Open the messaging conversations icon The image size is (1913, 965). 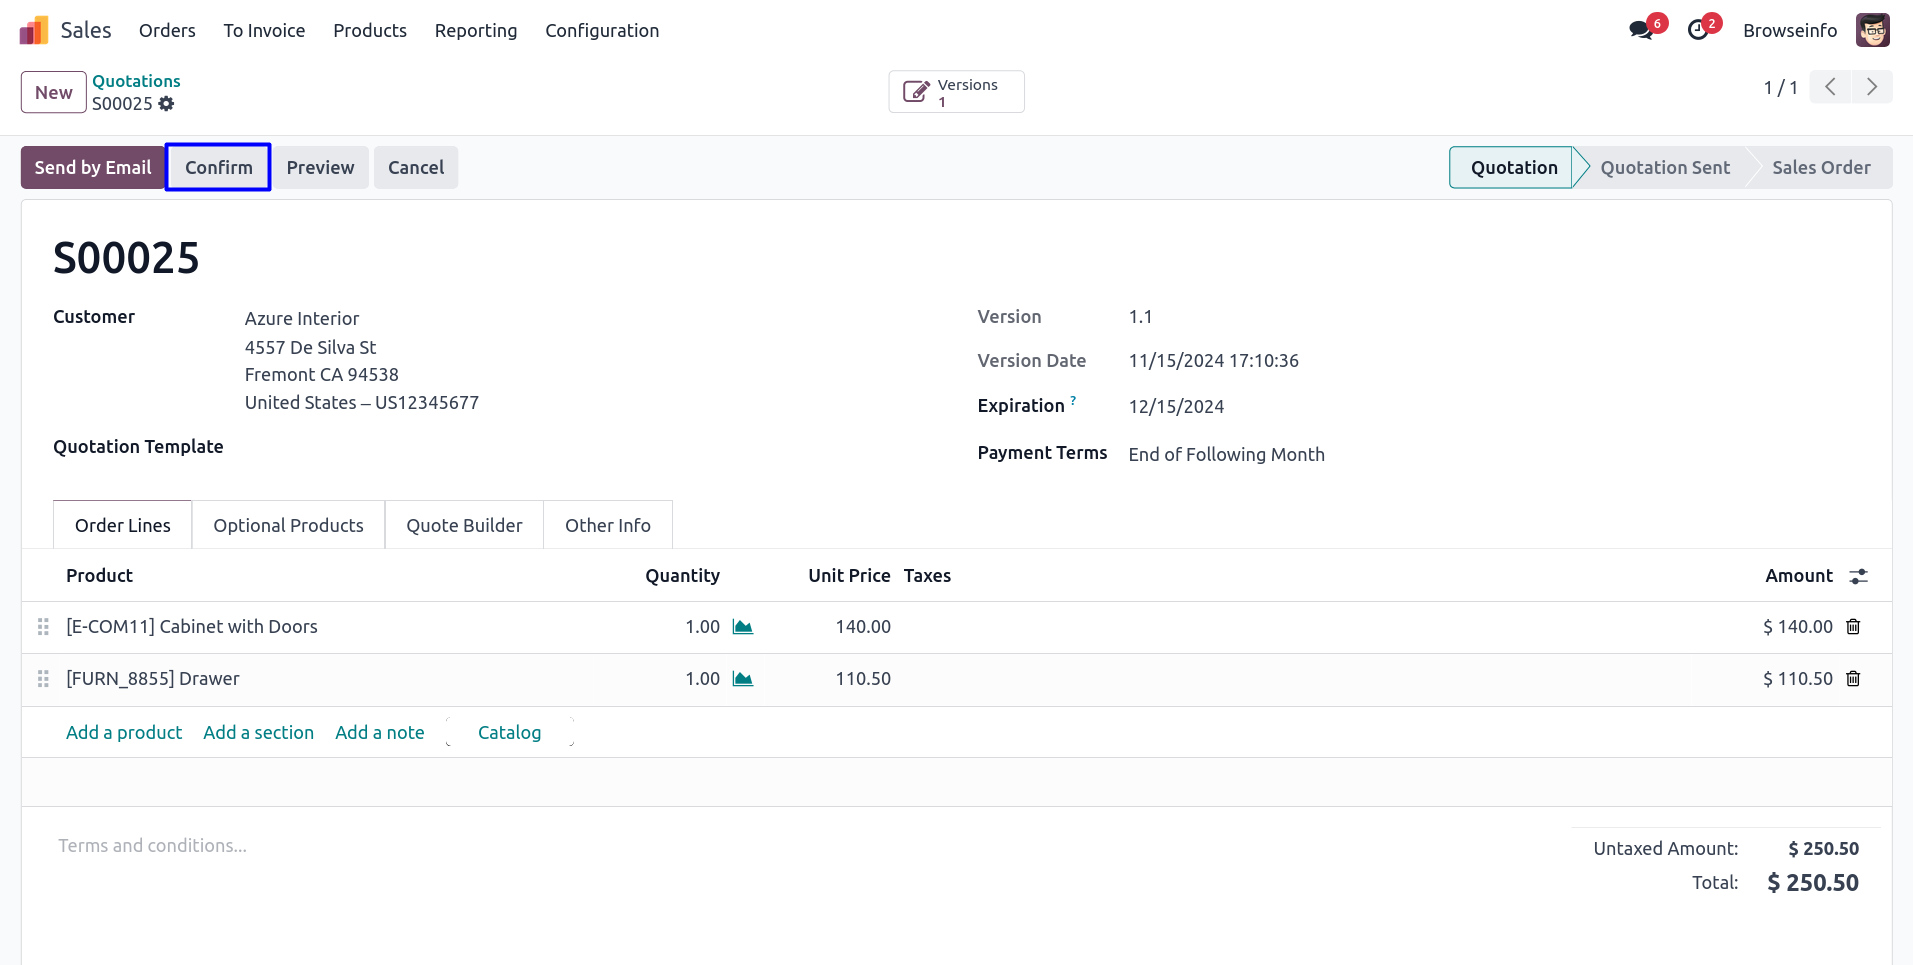click(x=1640, y=30)
